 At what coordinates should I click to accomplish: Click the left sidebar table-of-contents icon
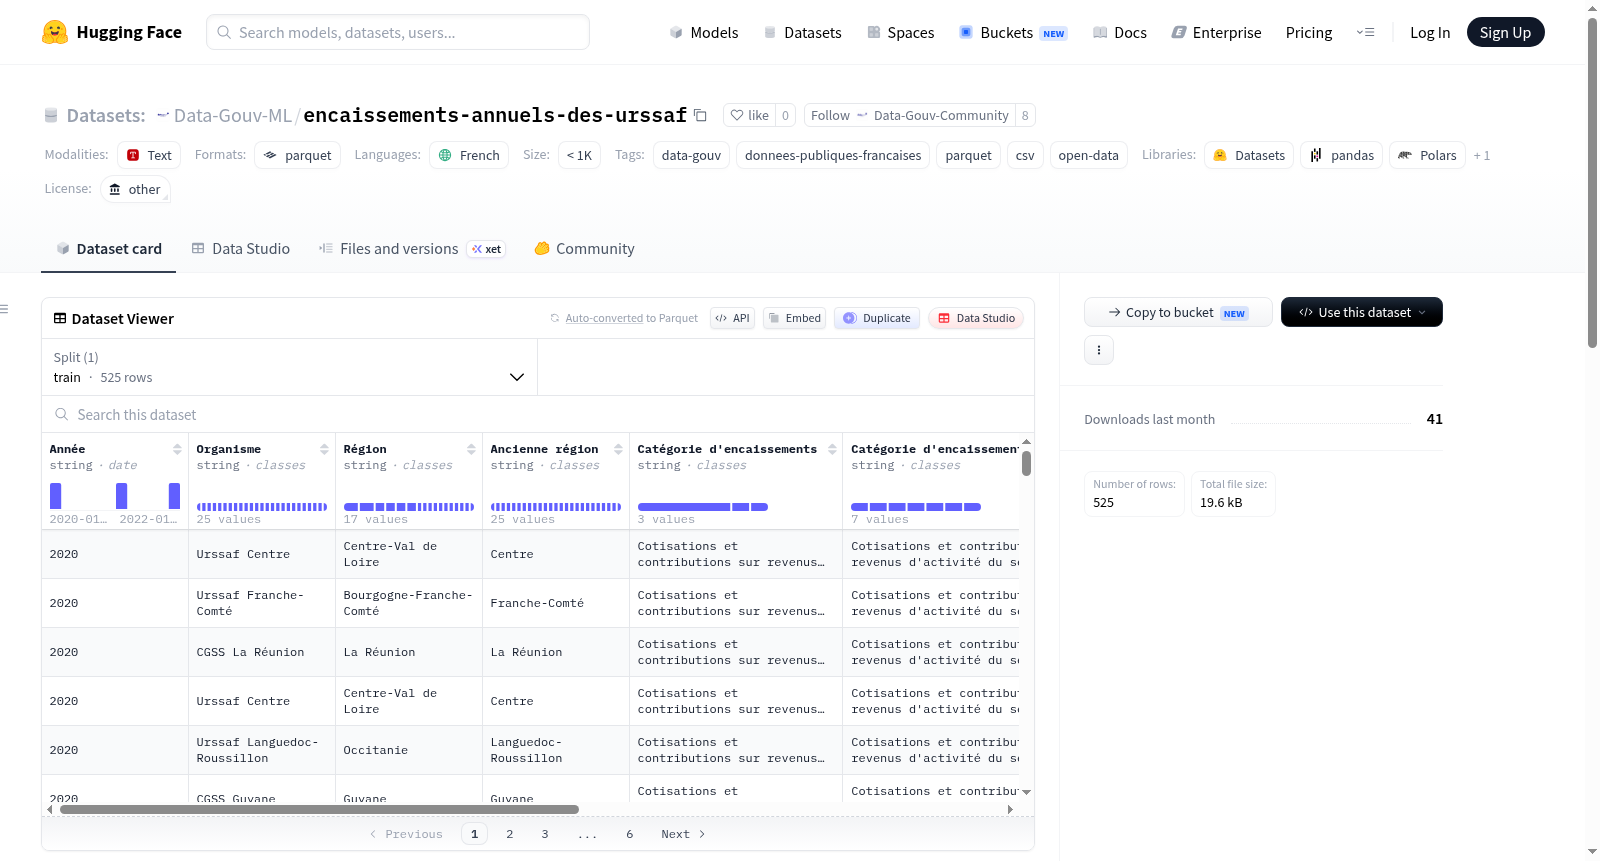tap(5, 309)
